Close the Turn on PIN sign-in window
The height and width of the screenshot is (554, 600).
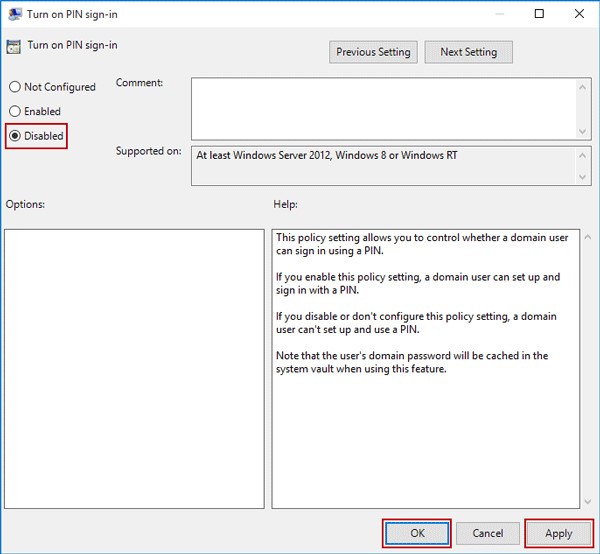click(x=579, y=14)
